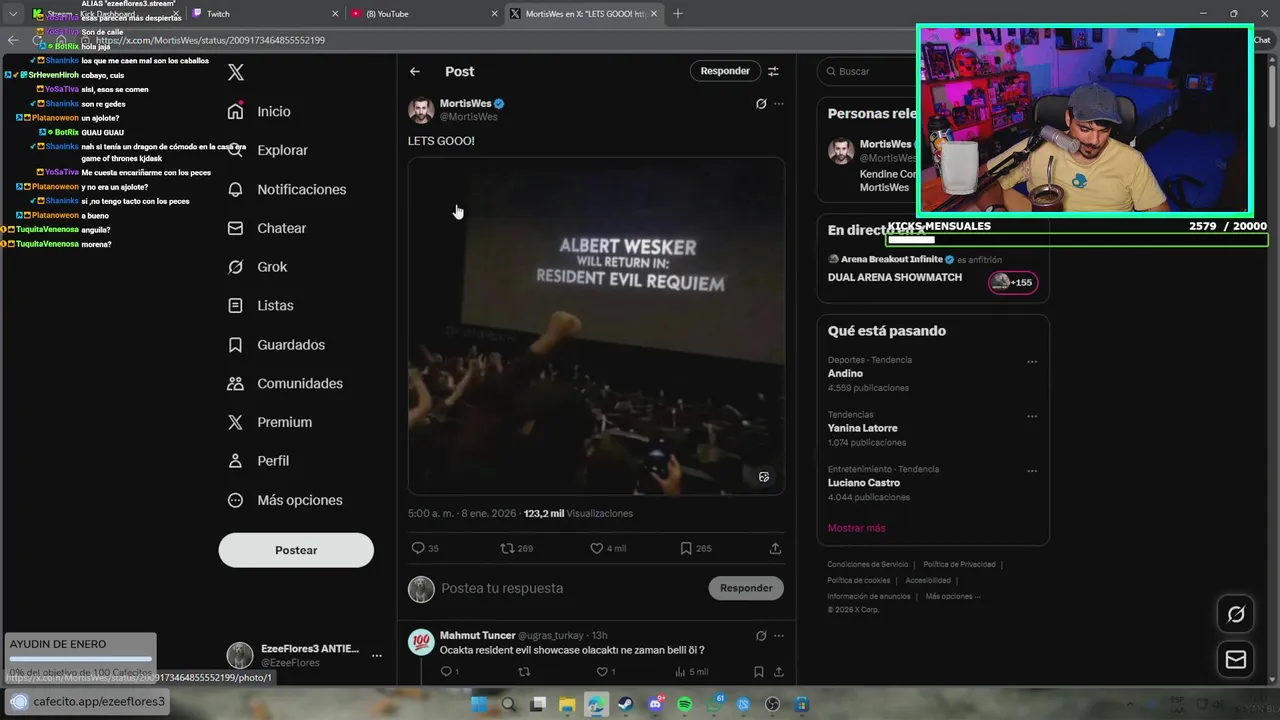Open the Luciano Castro trend
Viewport: 1280px width, 720px height.
864,483
